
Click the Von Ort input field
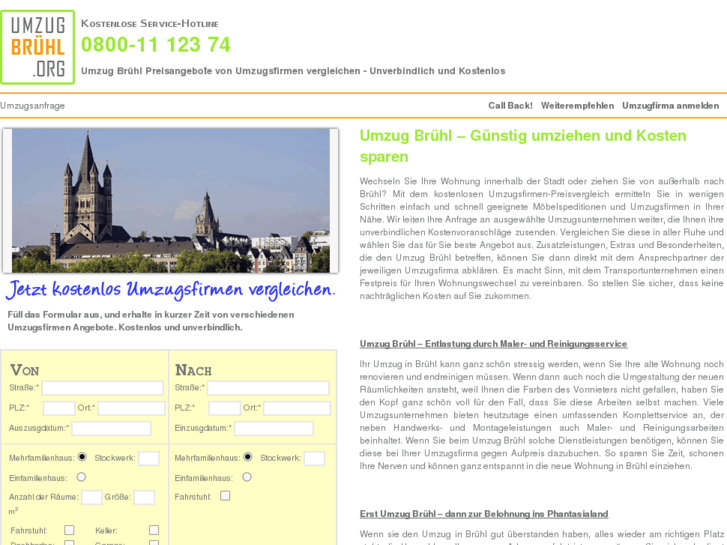coord(131,408)
